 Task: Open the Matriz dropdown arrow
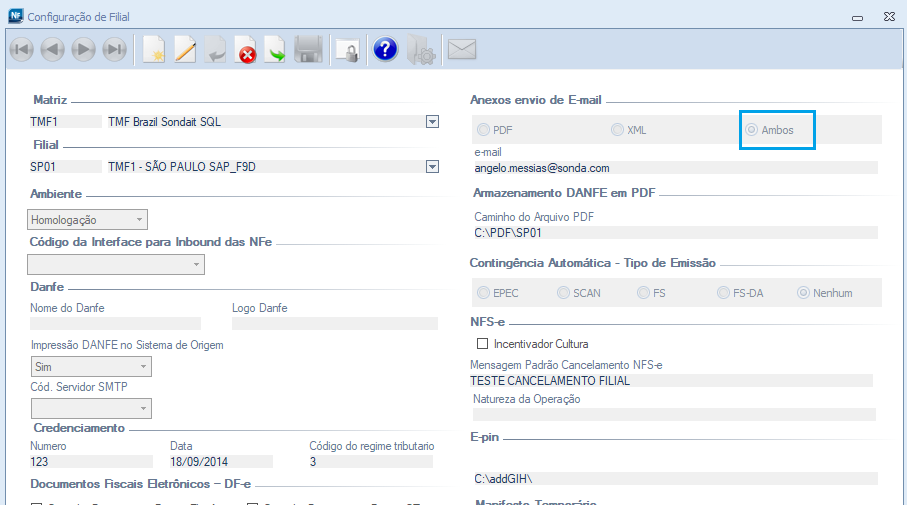(432, 121)
